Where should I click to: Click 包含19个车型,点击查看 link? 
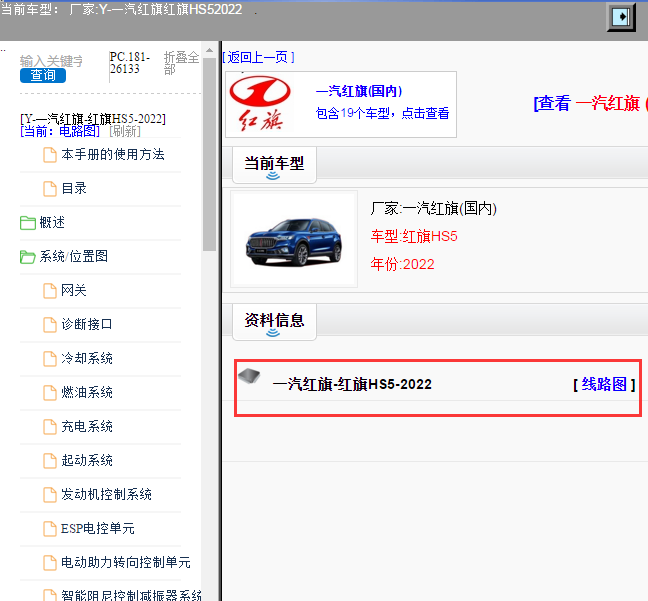click(382, 113)
